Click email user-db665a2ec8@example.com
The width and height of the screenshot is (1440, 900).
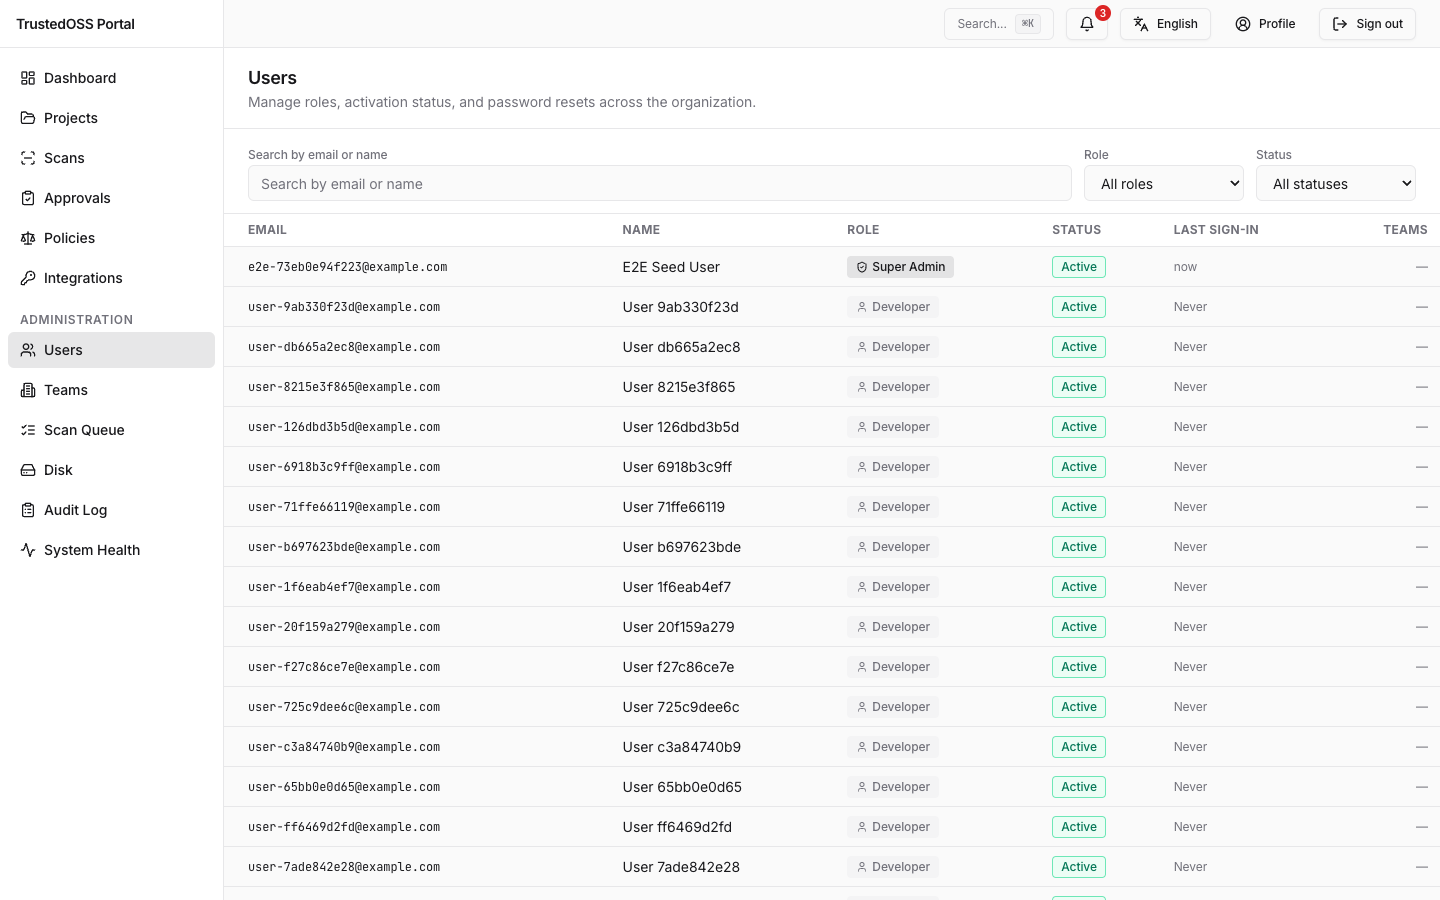pos(344,347)
